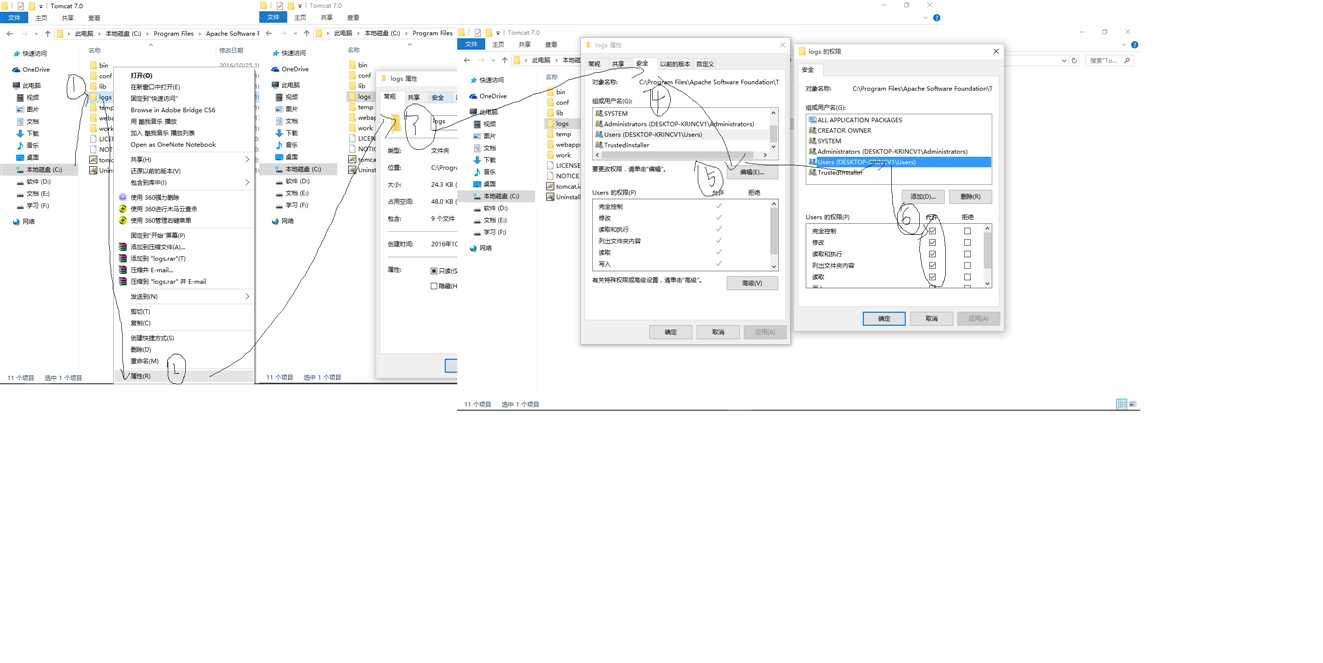Click 软件 (D:) drive in leftmost sidebar
Viewport: 1323px width, 663px height.
(x=33, y=182)
